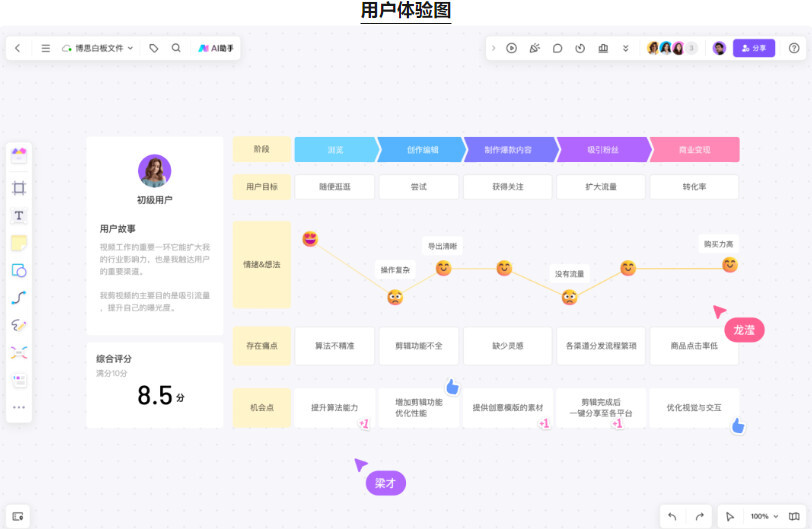Click the AI助手 button
Image resolution: width=812 pixels, height=529 pixels.
click(215, 48)
